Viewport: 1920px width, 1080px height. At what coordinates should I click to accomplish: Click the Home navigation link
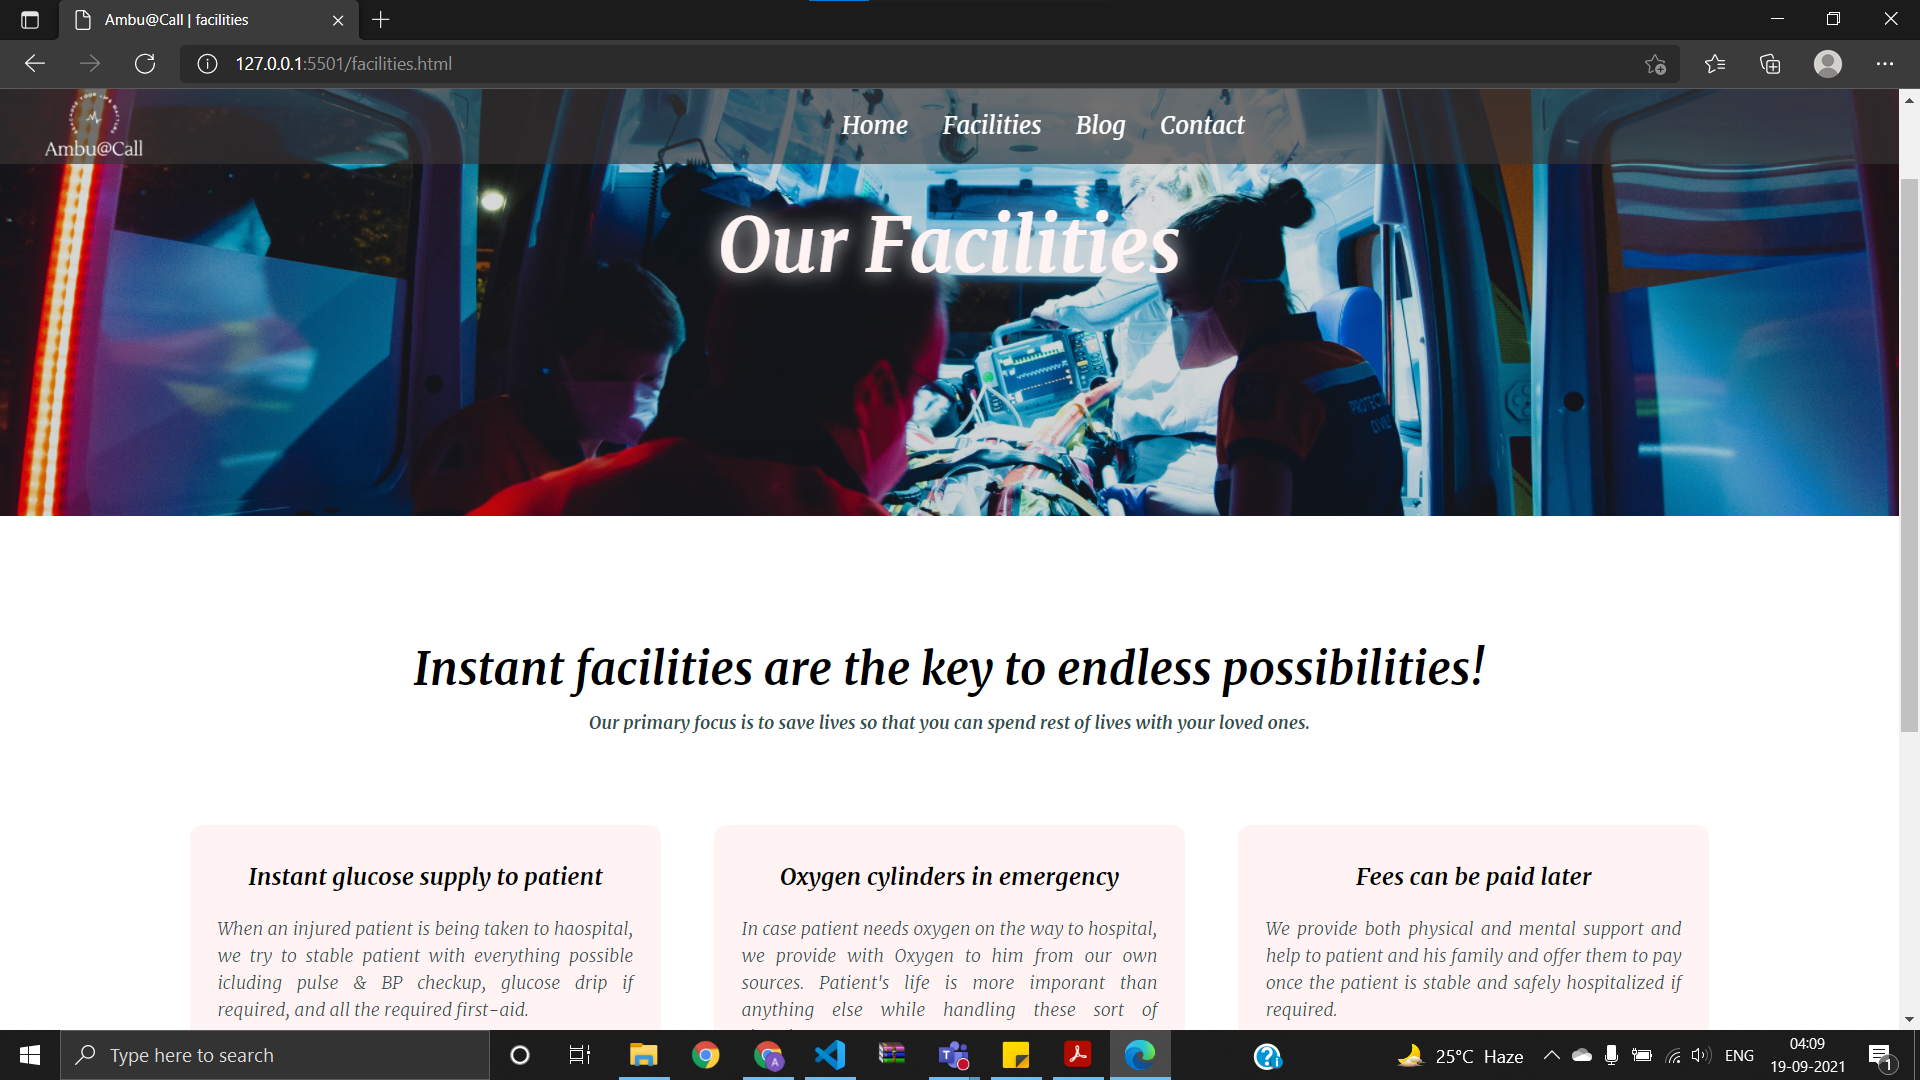click(x=874, y=125)
